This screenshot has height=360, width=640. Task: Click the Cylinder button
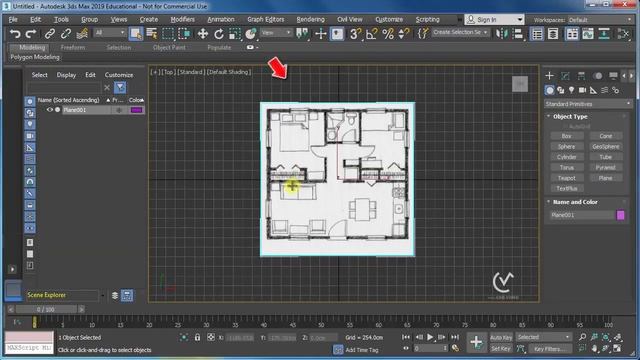(567, 157)
